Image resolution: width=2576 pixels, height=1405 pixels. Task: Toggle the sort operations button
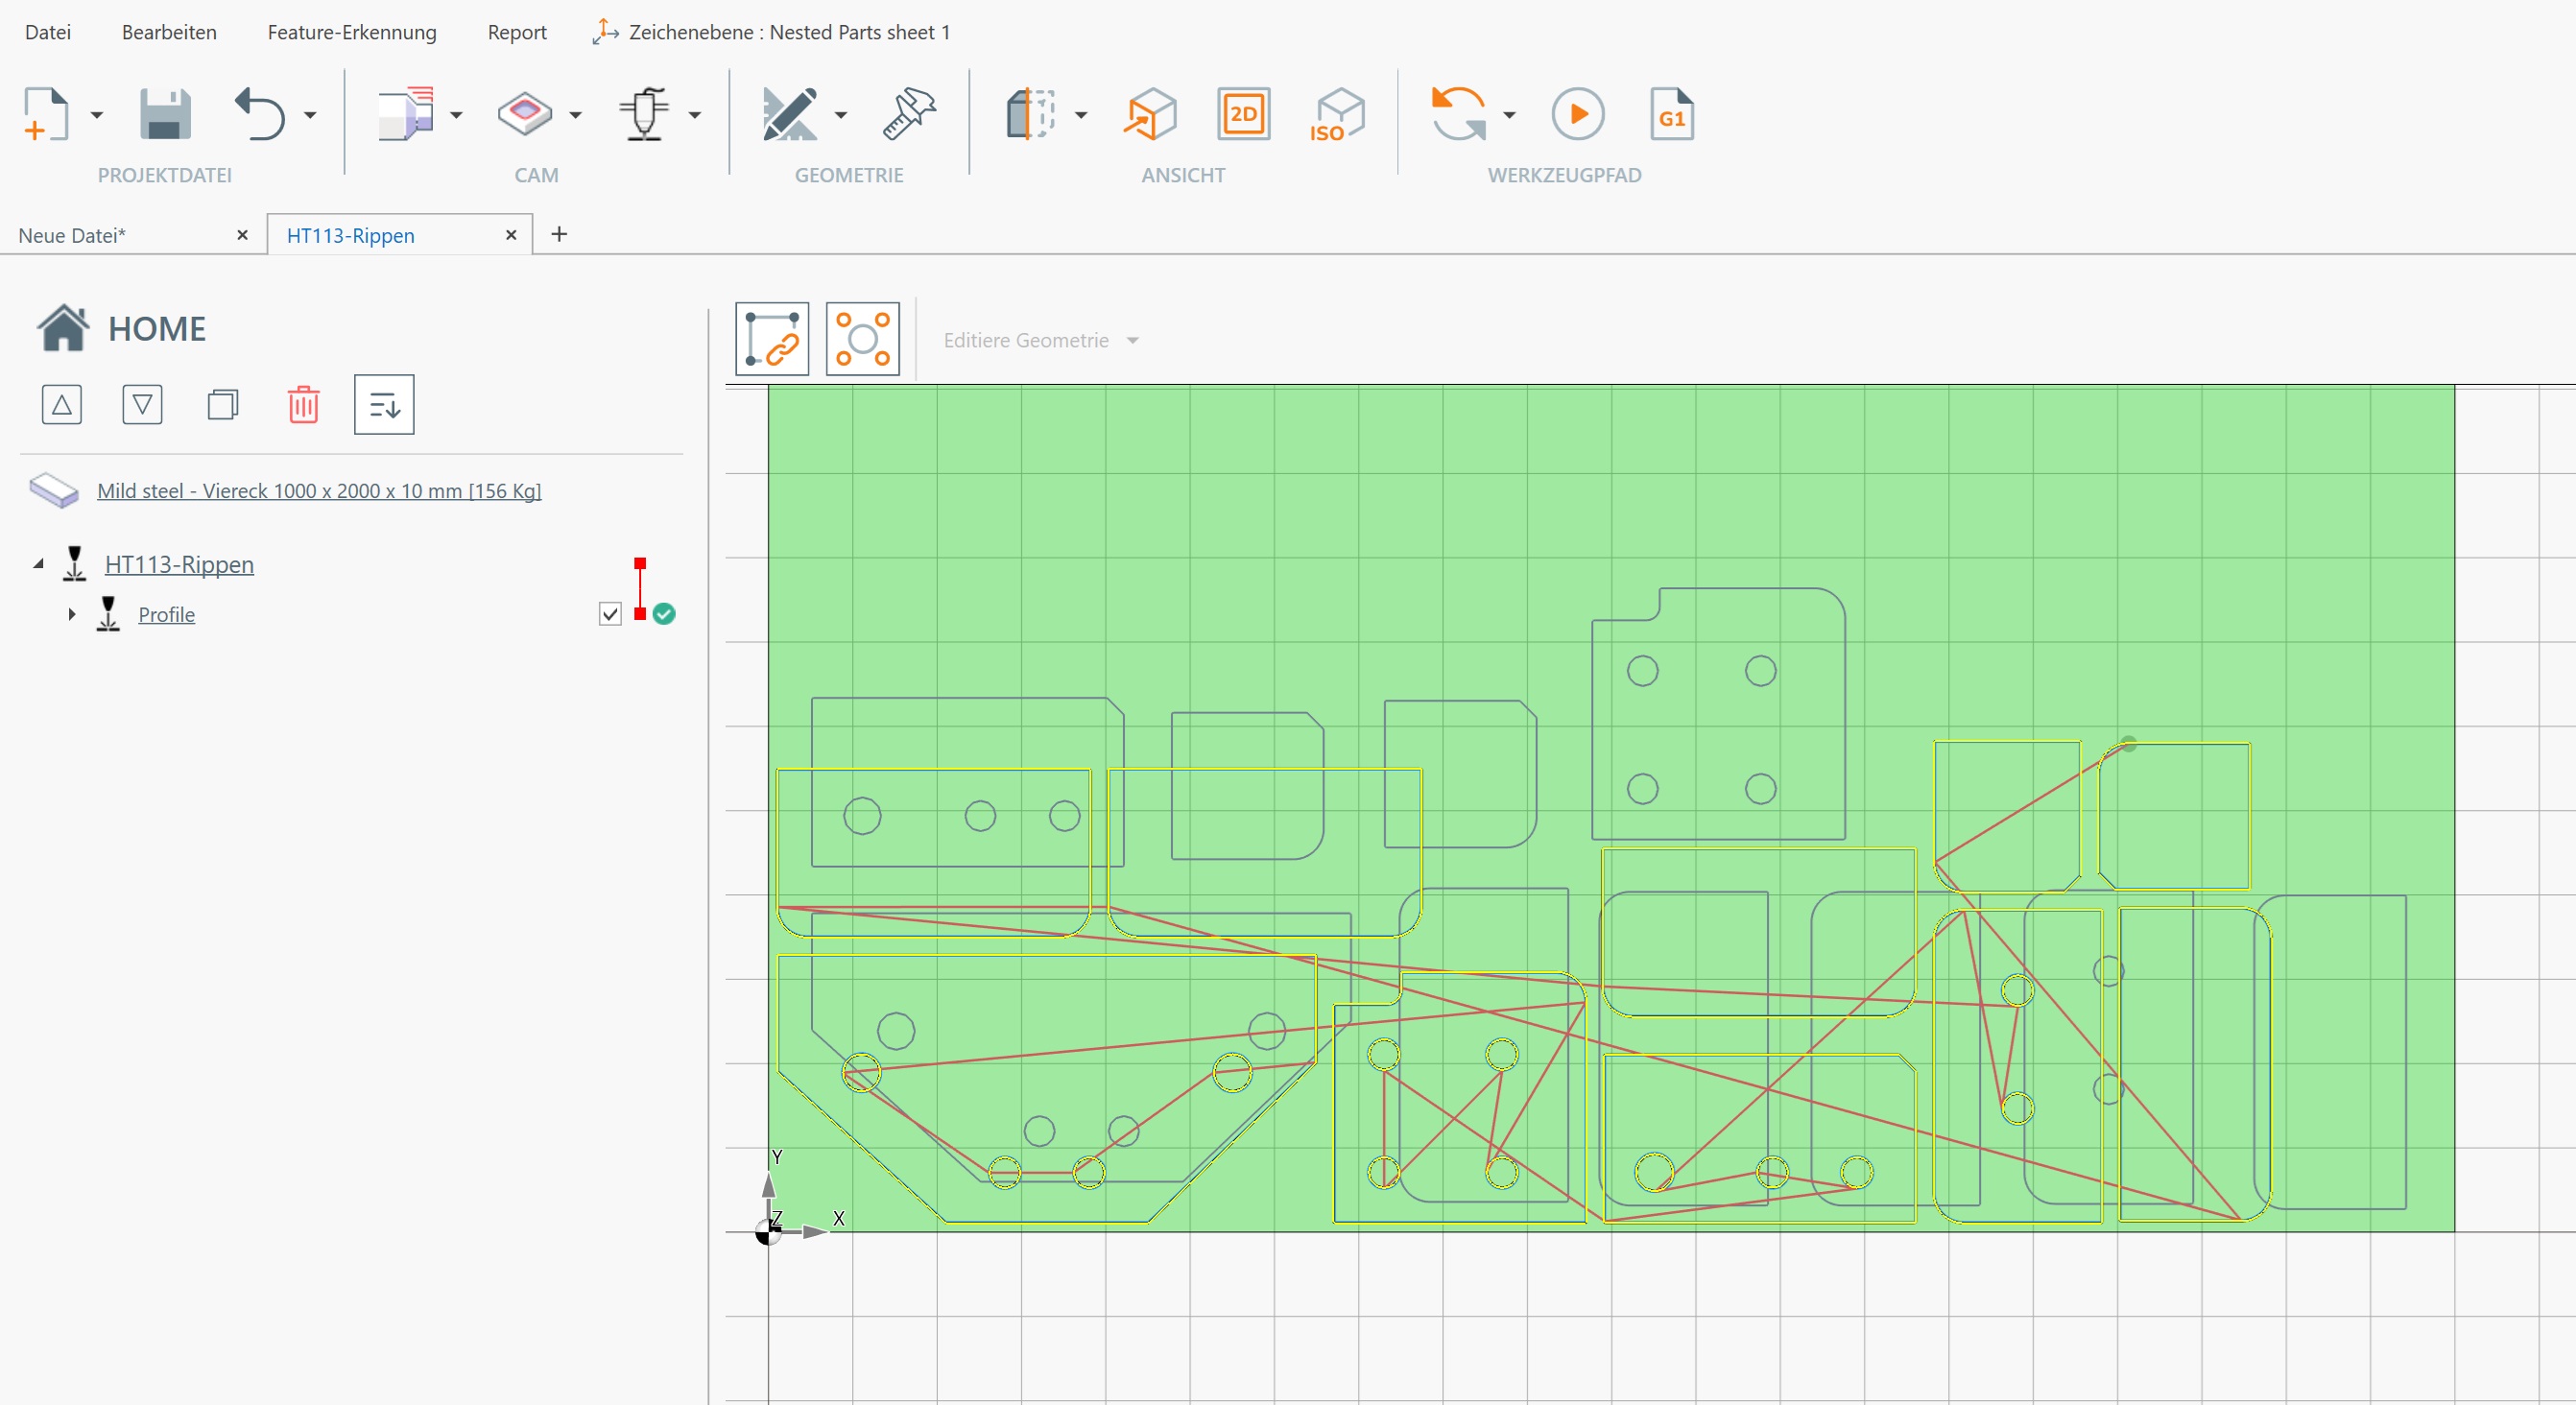point(384,405)
